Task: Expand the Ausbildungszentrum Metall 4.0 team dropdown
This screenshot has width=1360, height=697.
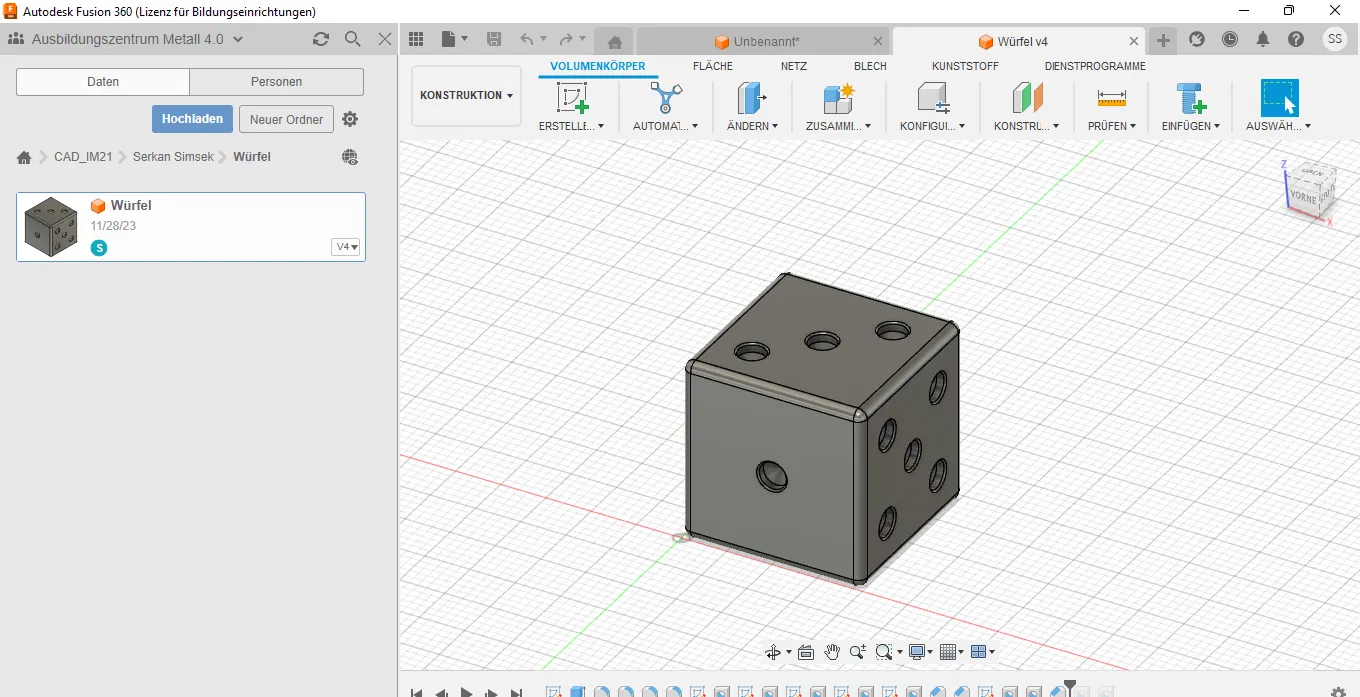Action: pos(237,39)
